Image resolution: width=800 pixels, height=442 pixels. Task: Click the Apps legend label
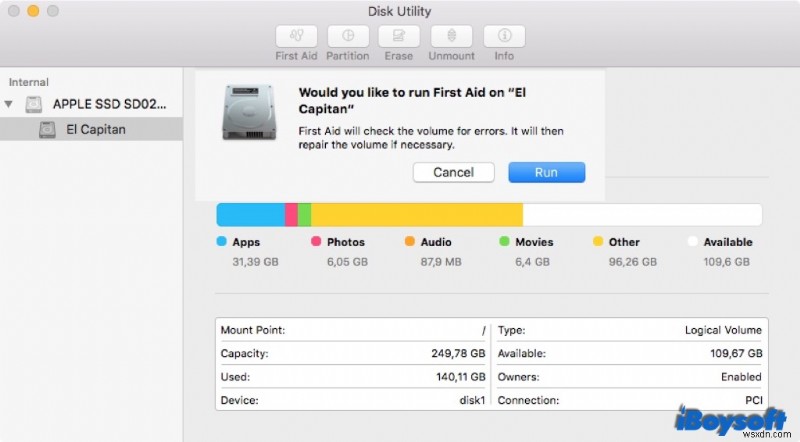(246, 242)
